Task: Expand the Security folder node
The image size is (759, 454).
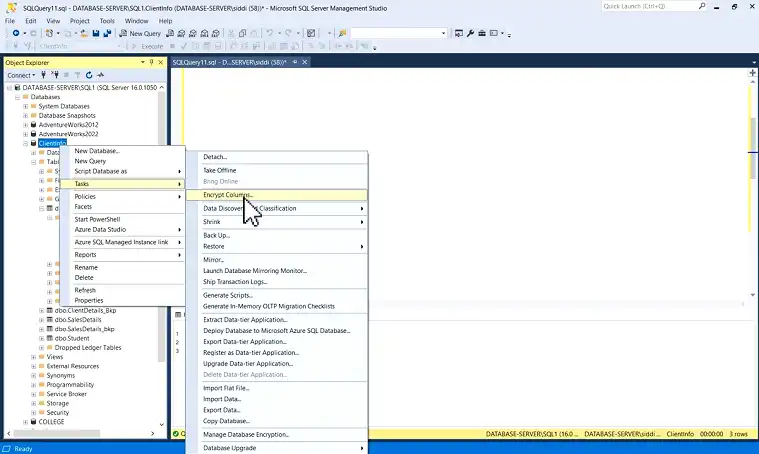Action: coord(33,413)
